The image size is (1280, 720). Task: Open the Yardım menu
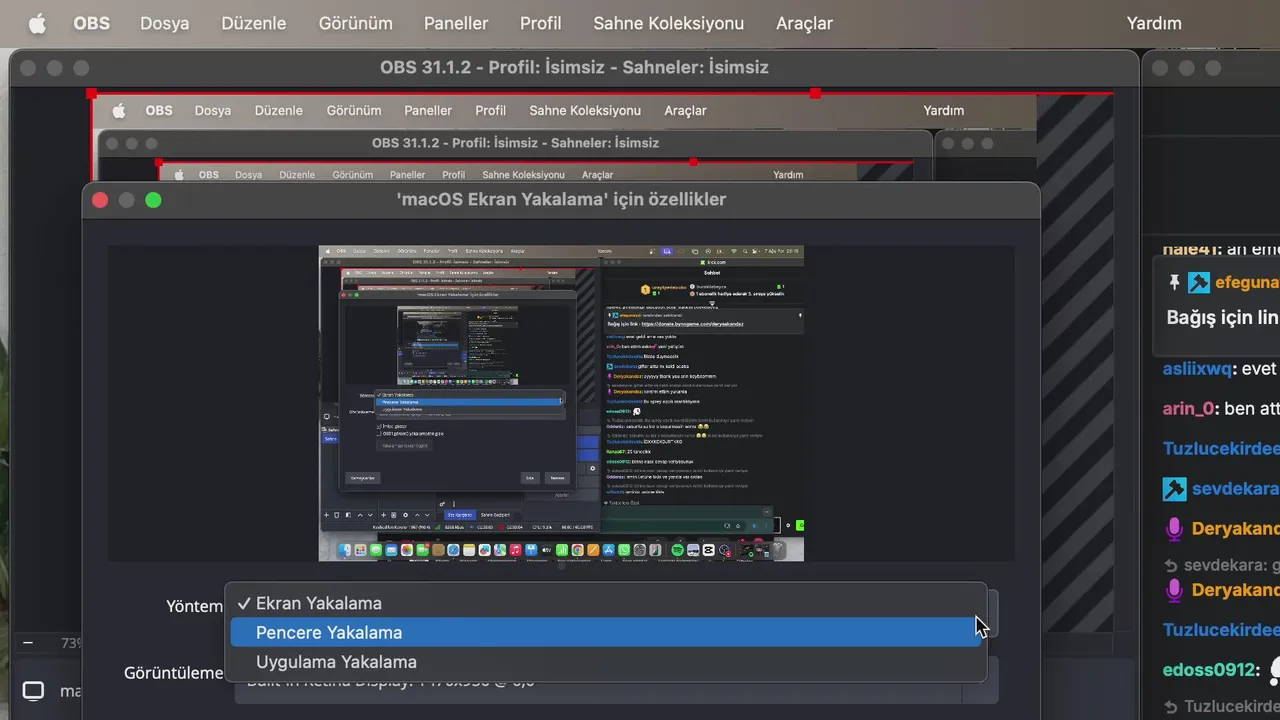1154,23
